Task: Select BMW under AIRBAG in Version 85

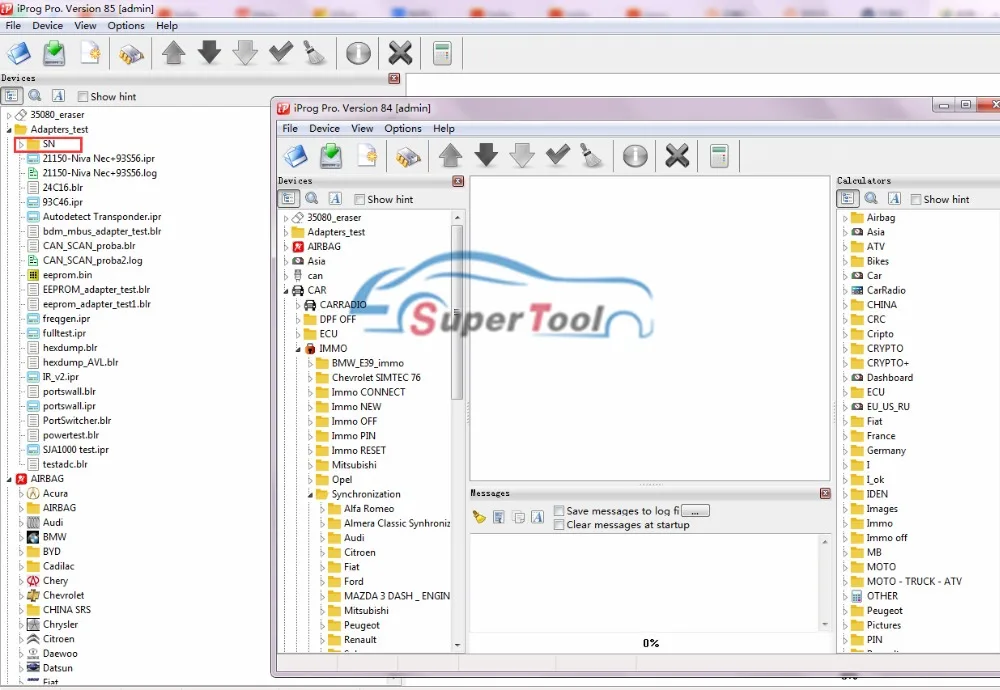Action: click(54, 537)
